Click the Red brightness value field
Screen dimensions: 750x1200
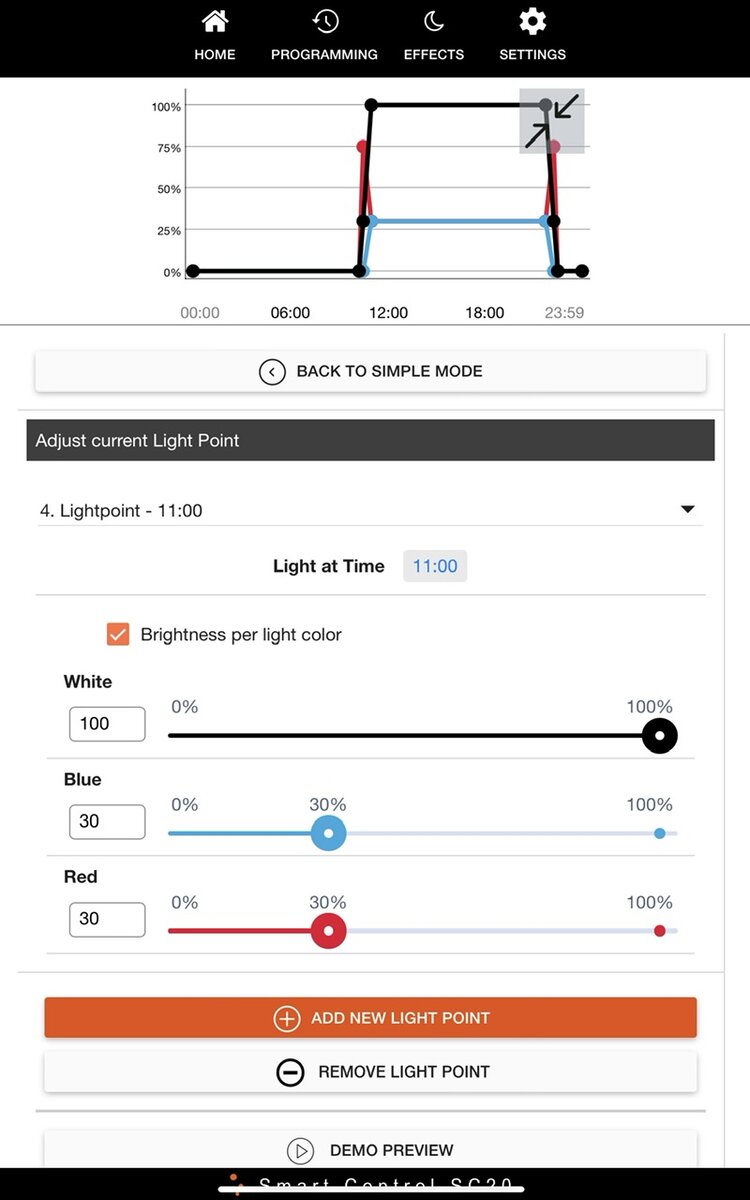(107, 919)
